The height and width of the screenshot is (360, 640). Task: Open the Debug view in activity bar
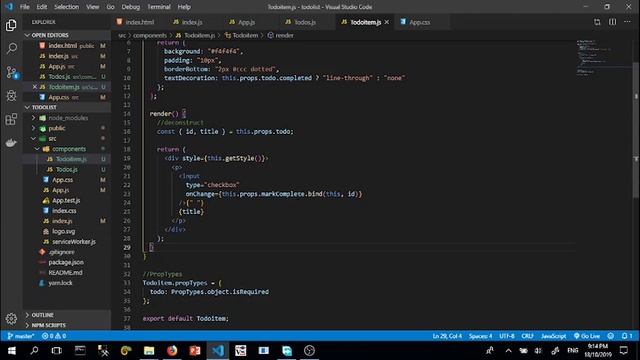tap(11, 96)
